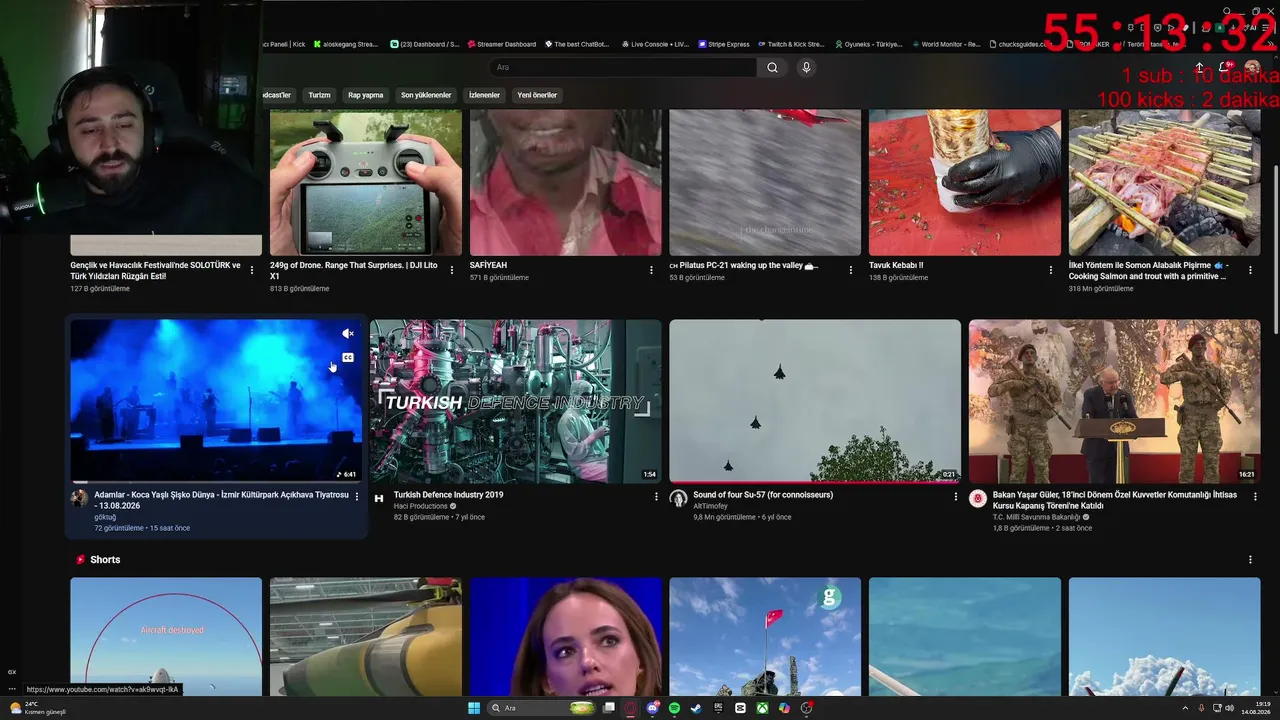
Task: Switch to Live Console browser tab
Action: click(x=655, y=44)
